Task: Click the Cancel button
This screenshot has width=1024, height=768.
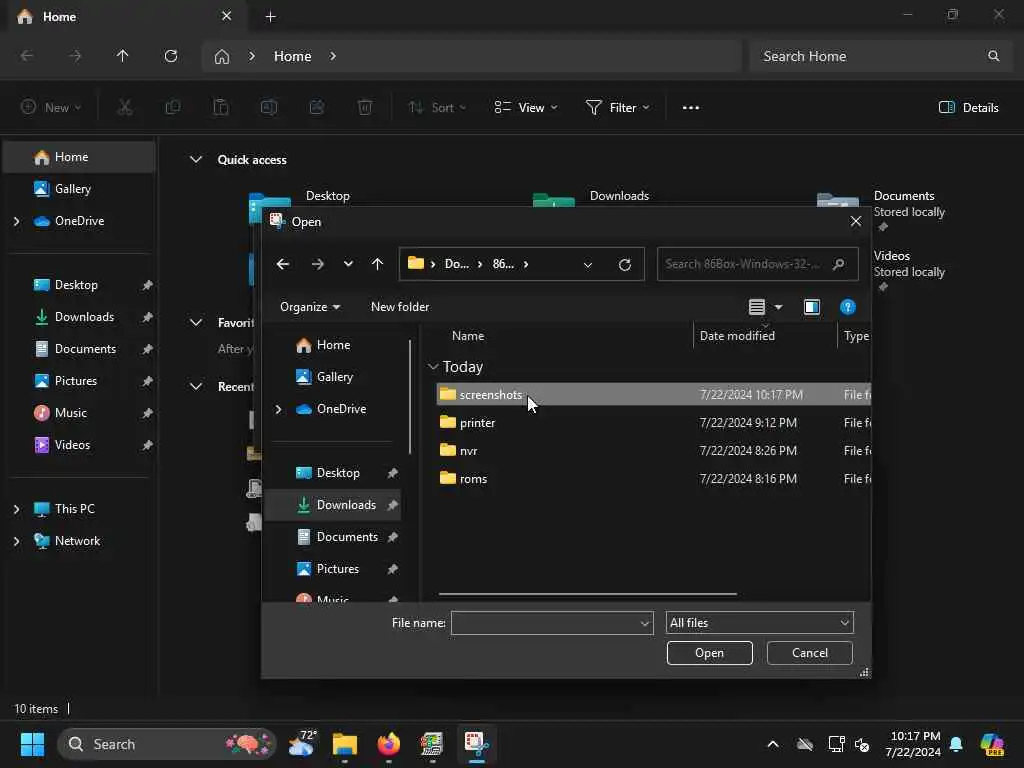Action: (x=810, y=653)
